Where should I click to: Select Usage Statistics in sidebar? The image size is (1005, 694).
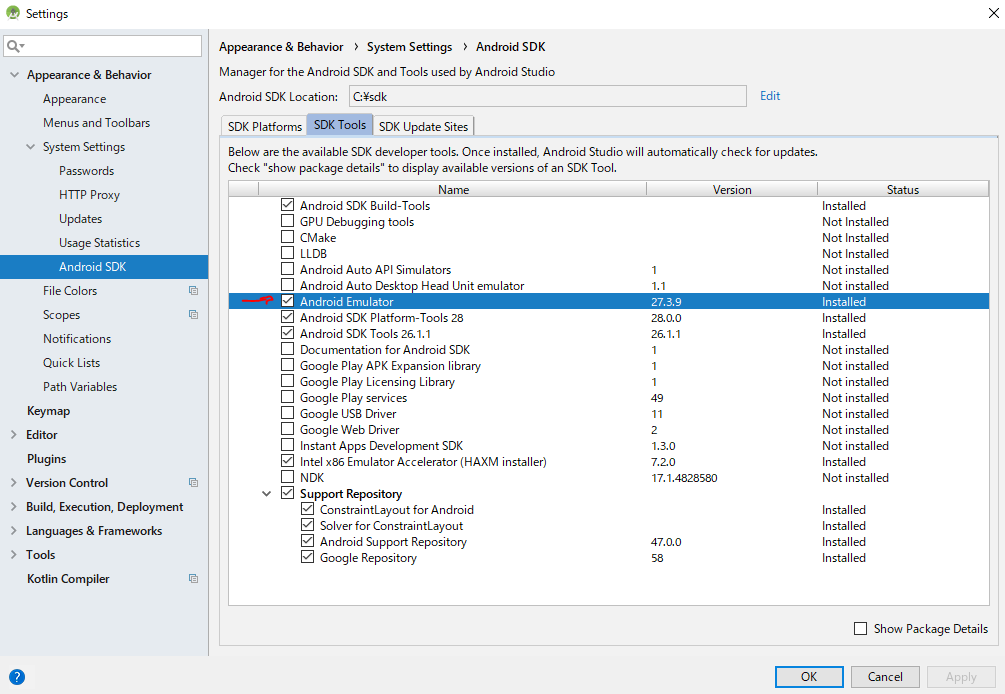[x=99, y=243]
